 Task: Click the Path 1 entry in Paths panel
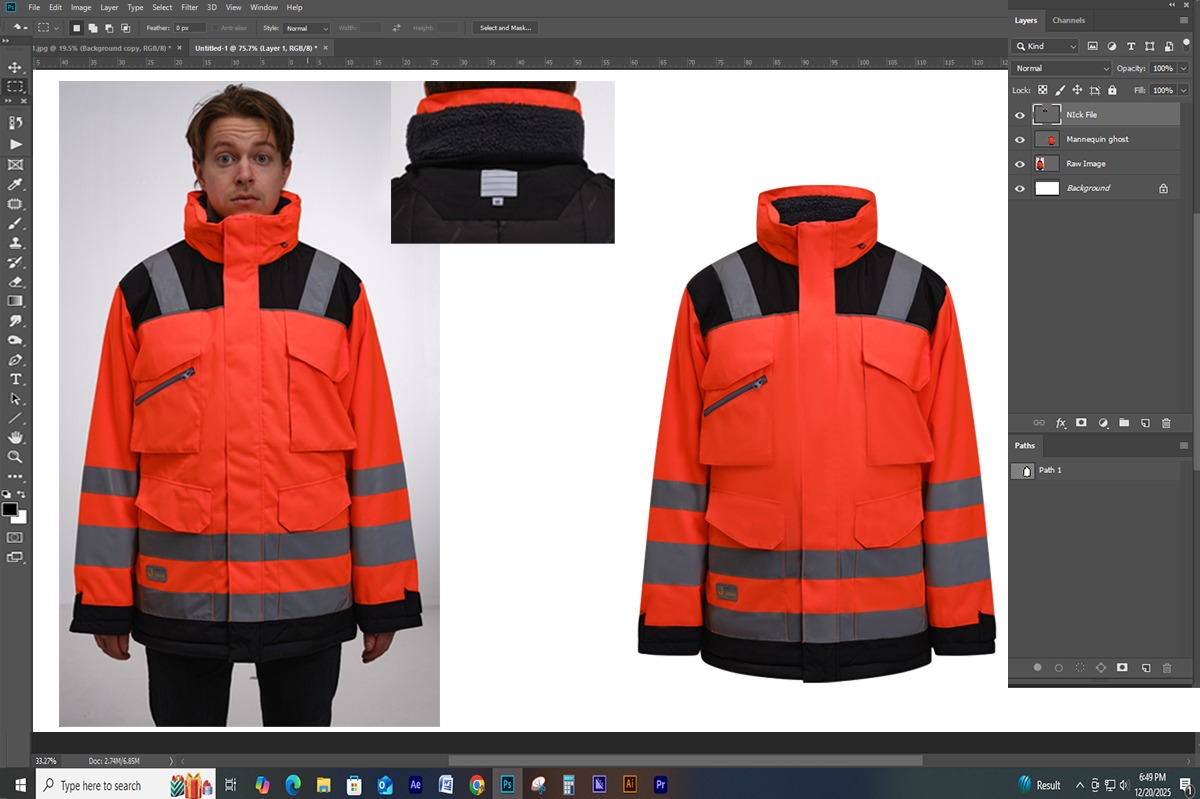[x=1051, y=470]
